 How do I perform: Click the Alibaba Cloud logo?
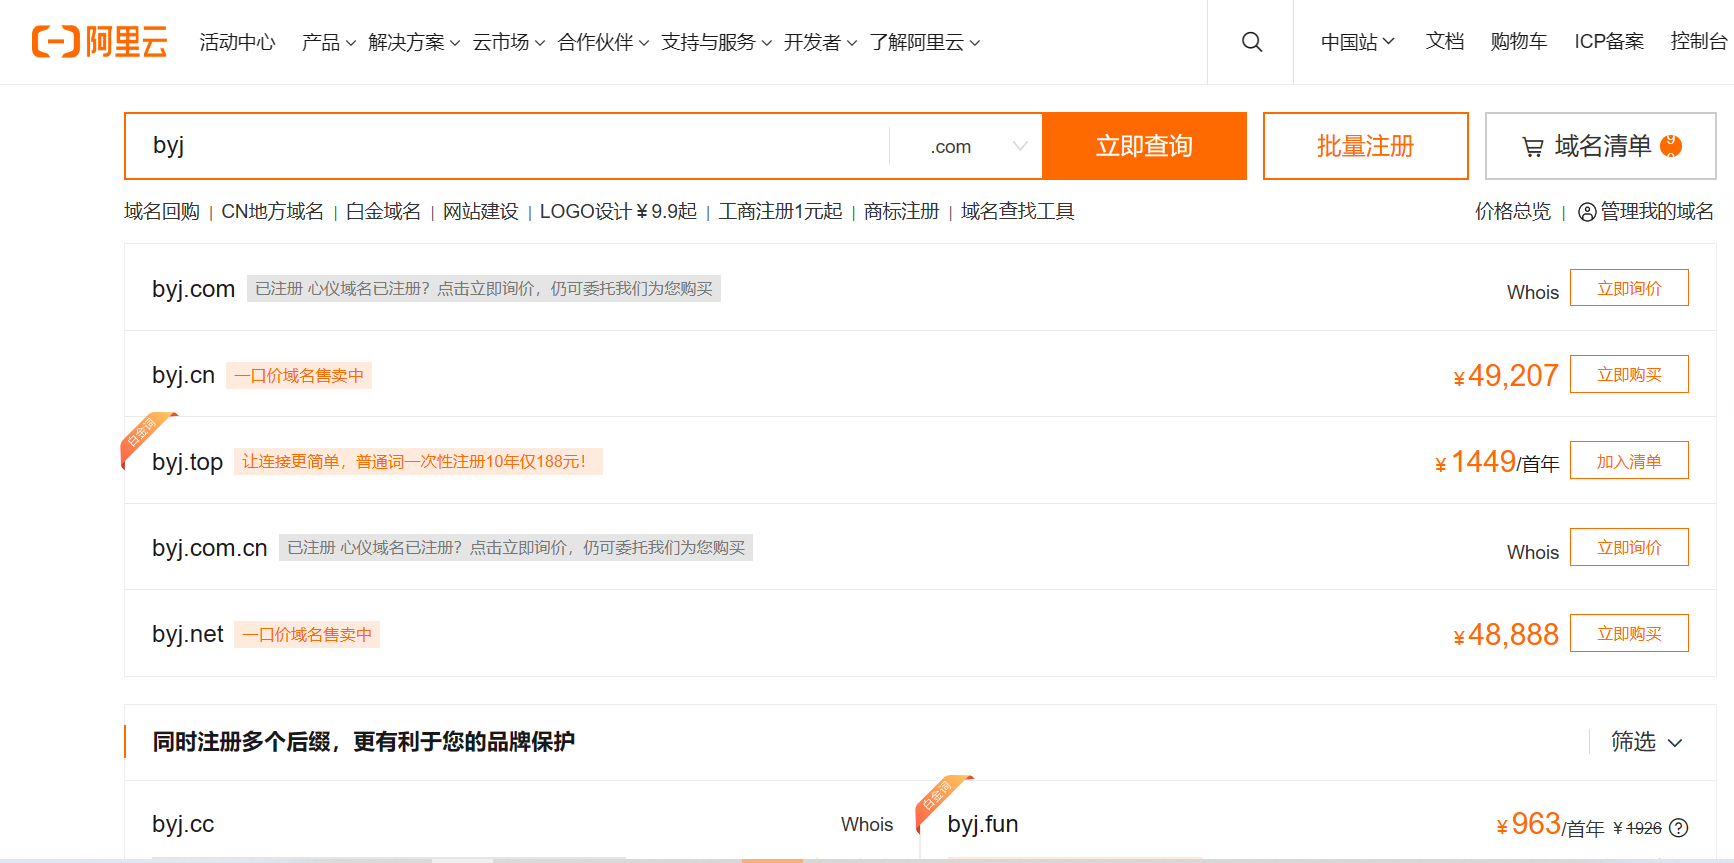99,42
